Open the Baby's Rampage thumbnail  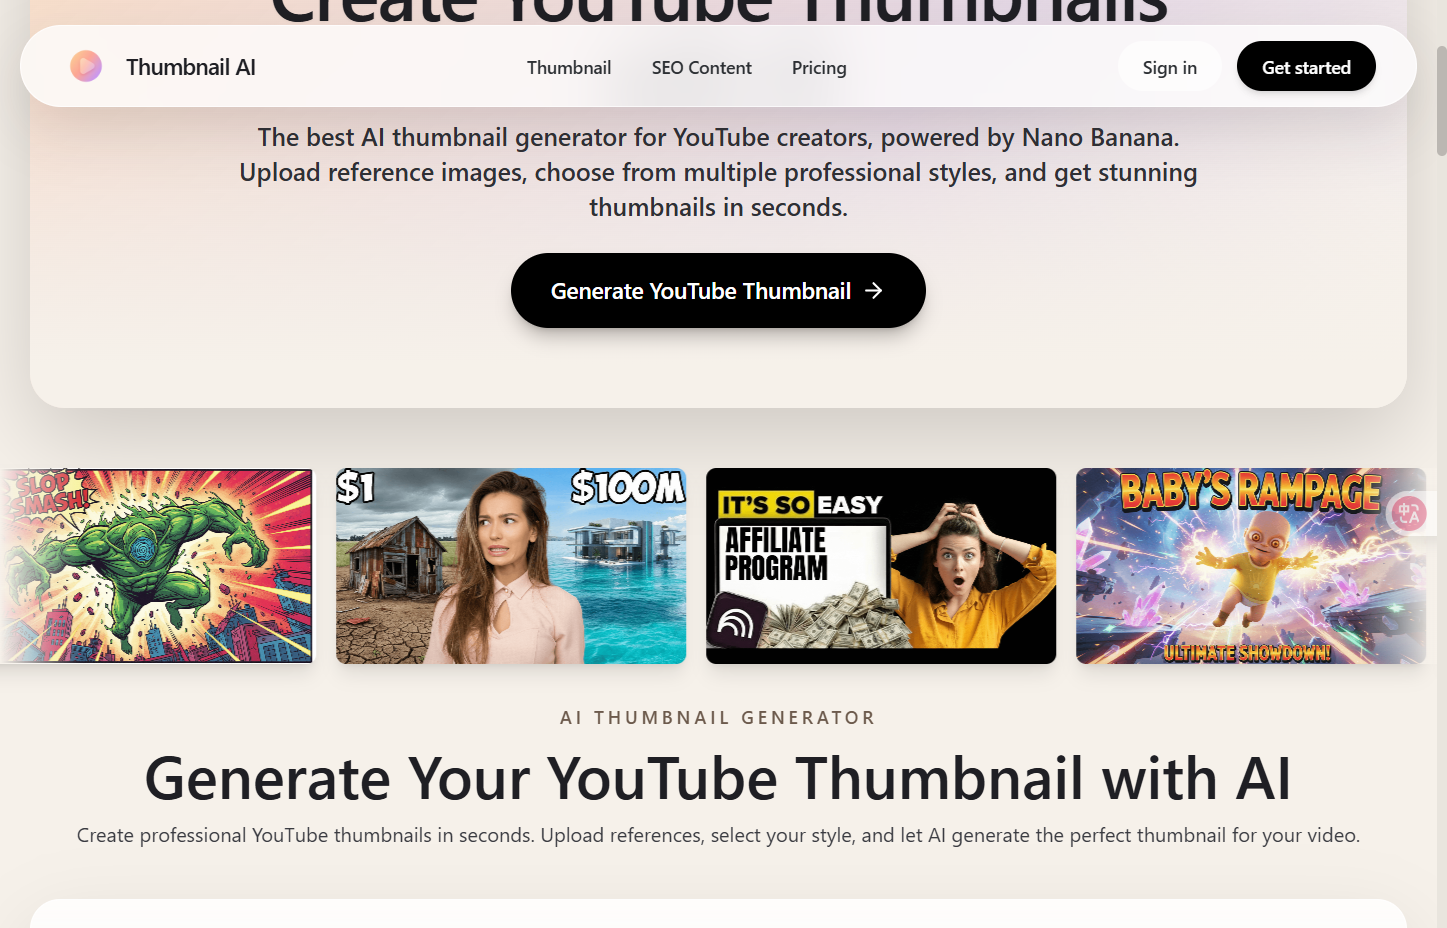(1250, 565)
